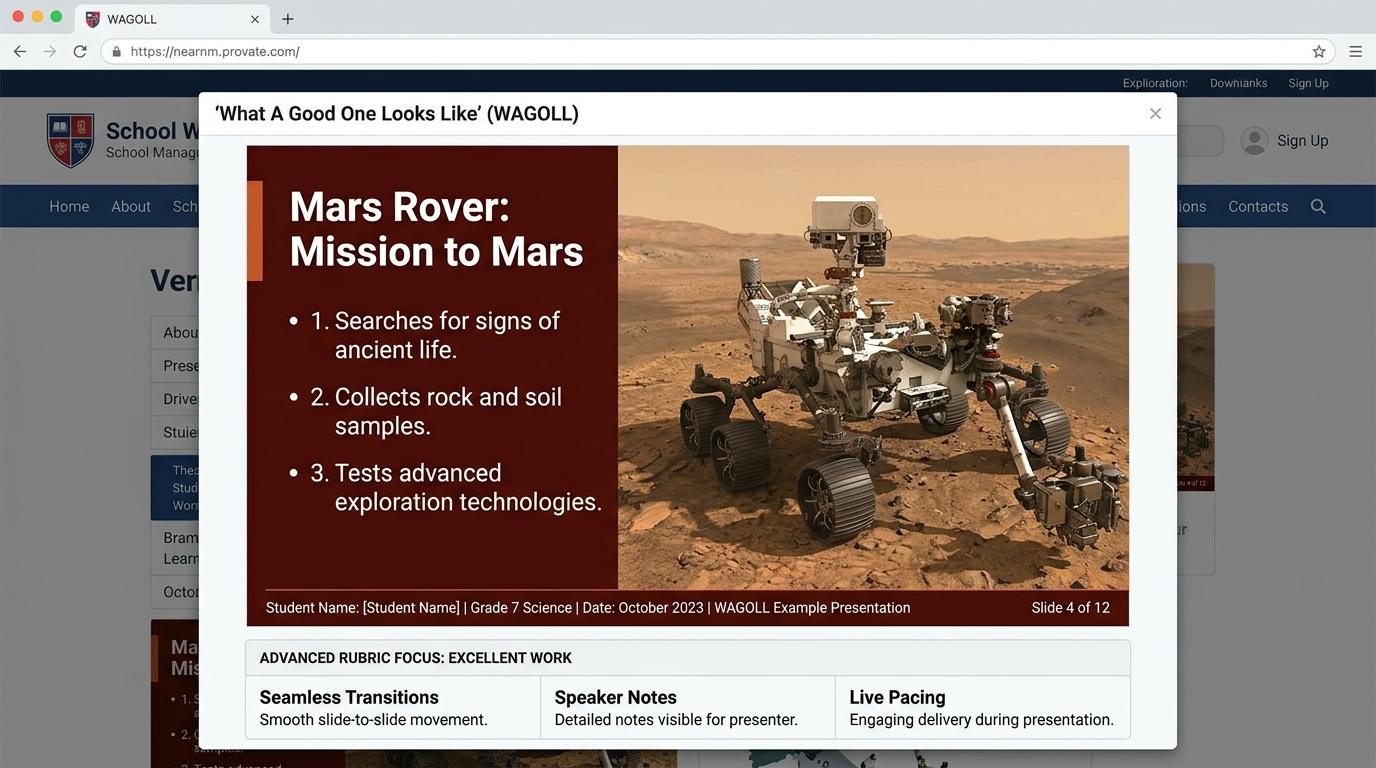The image size is (1376, 768).
Task: Click bullet 'Searches for signs of ancient life'
Action: pos(435,335)
